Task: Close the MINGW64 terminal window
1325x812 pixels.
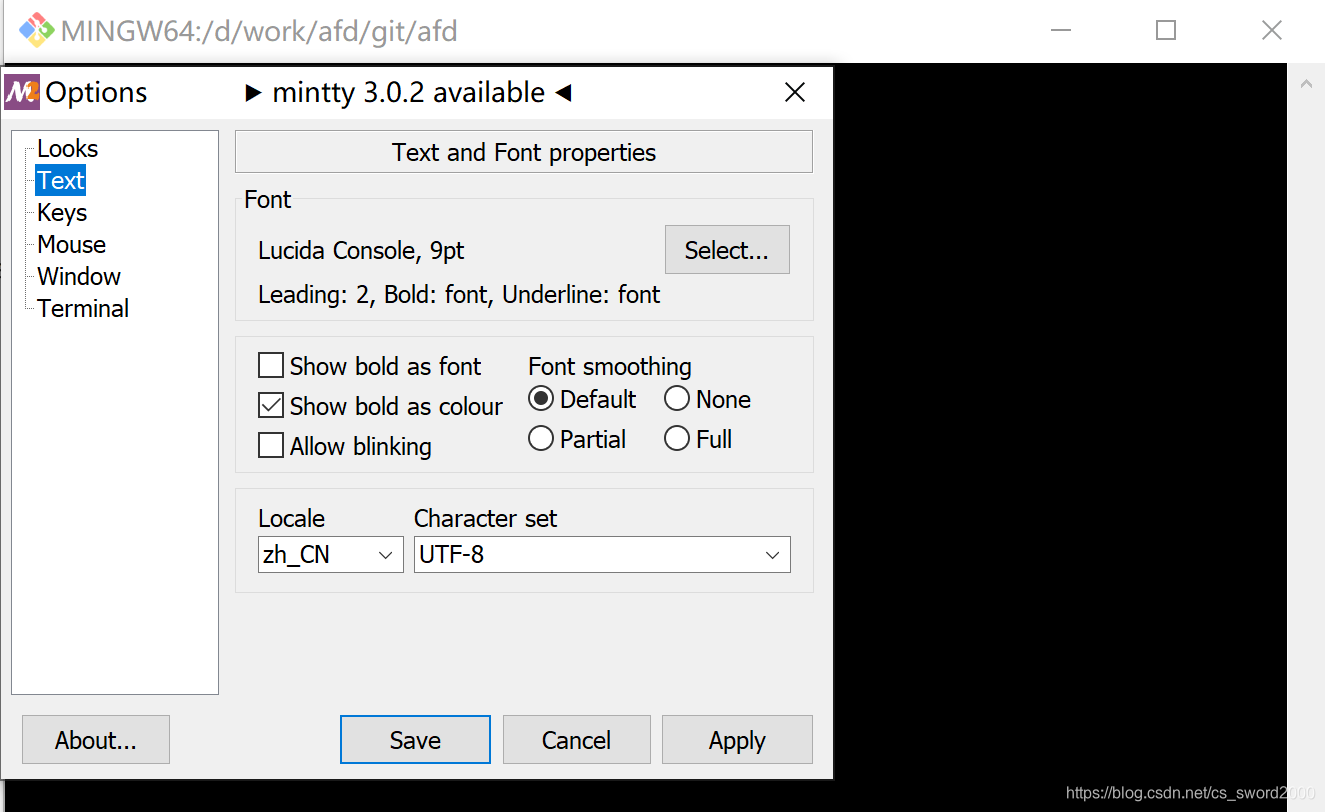Action: [x=1272, y=30]
